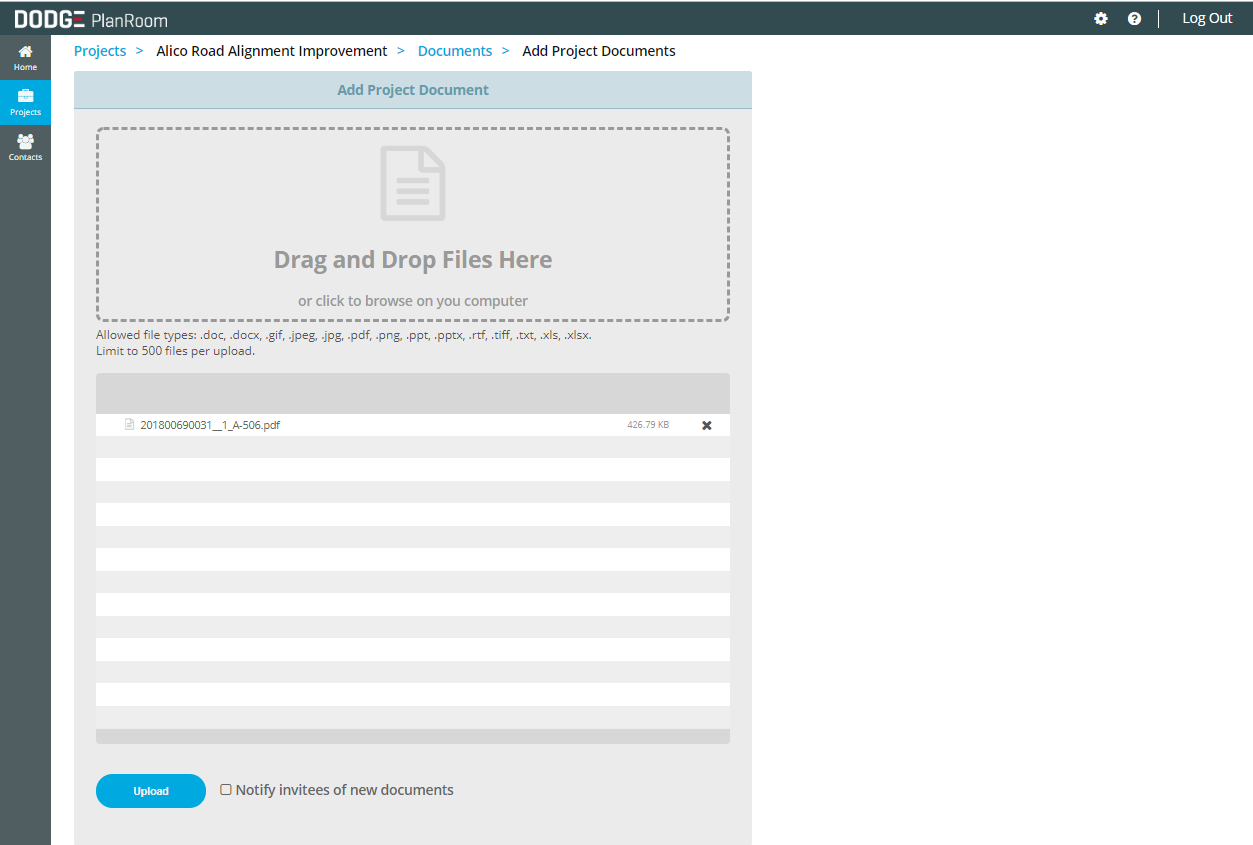
Task: Open the uploaded PDF file link
Action: point(210,424)
